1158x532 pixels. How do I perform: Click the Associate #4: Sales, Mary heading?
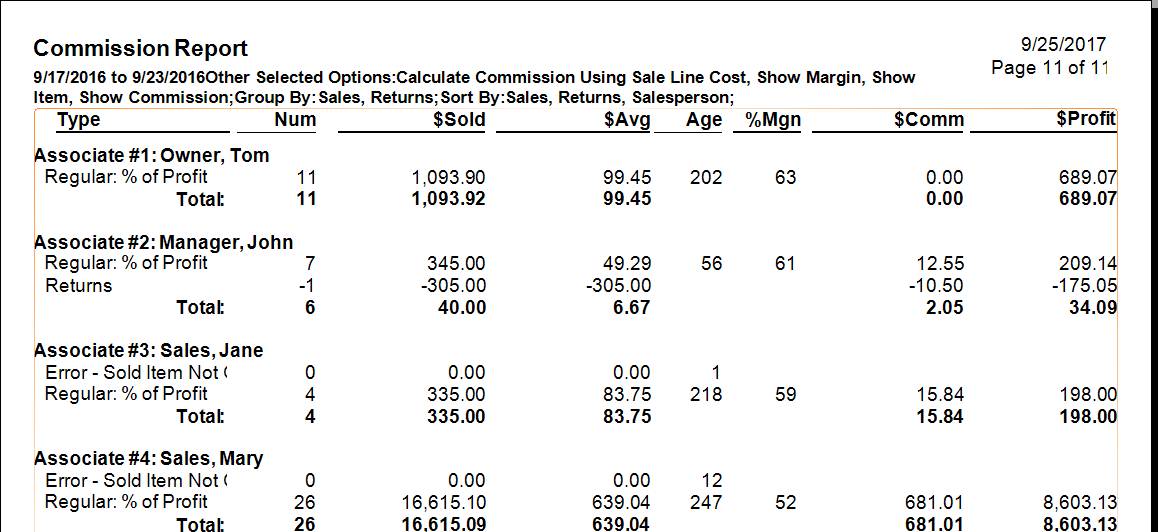click(x=149, y=458)
